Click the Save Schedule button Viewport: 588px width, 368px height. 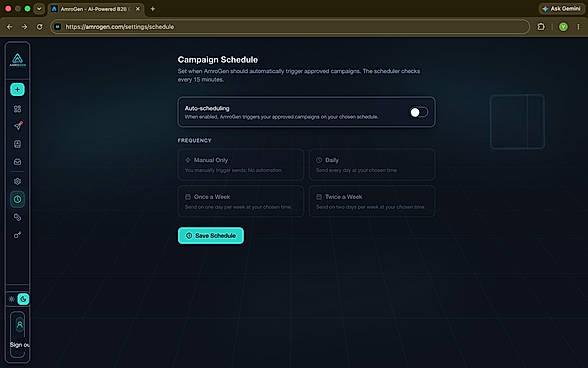[x=211, y=236]
